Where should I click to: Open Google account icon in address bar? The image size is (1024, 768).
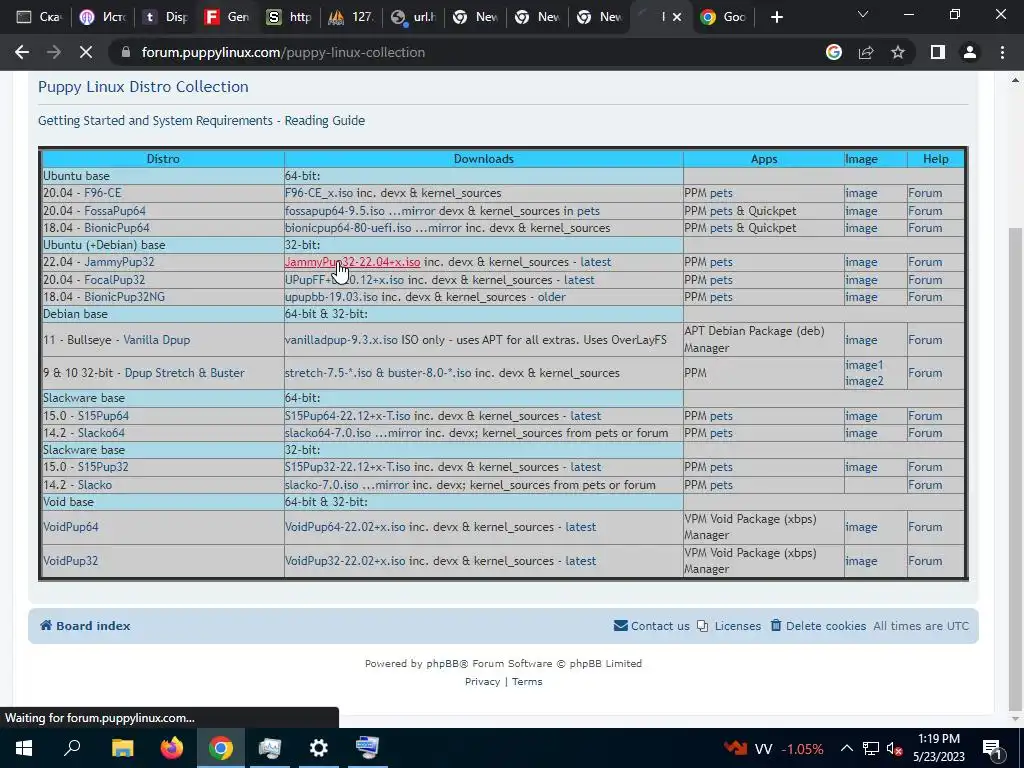[x=833, y=52]
